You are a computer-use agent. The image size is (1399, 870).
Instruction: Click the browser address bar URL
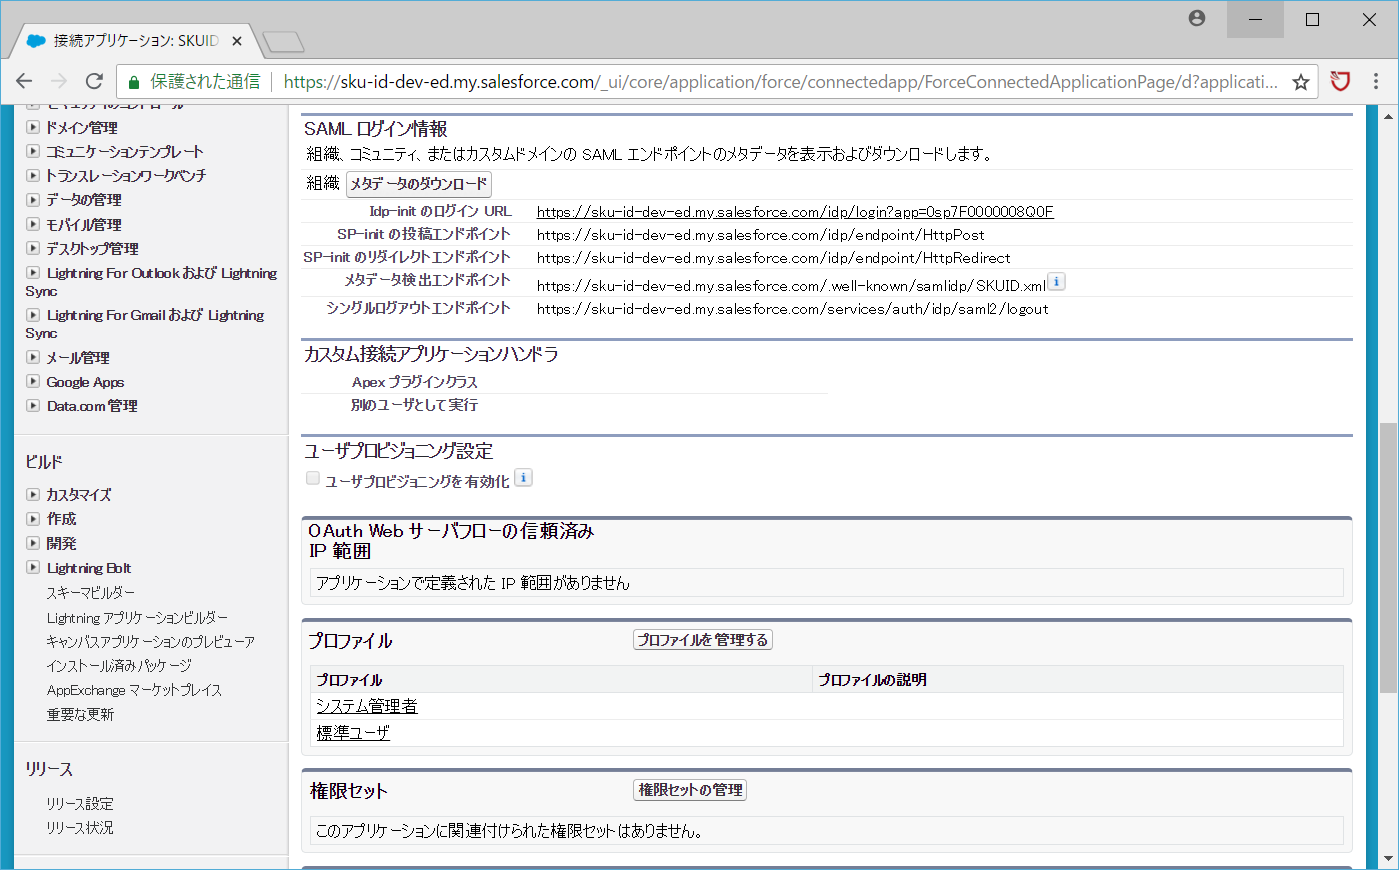(x=780, y=82)
